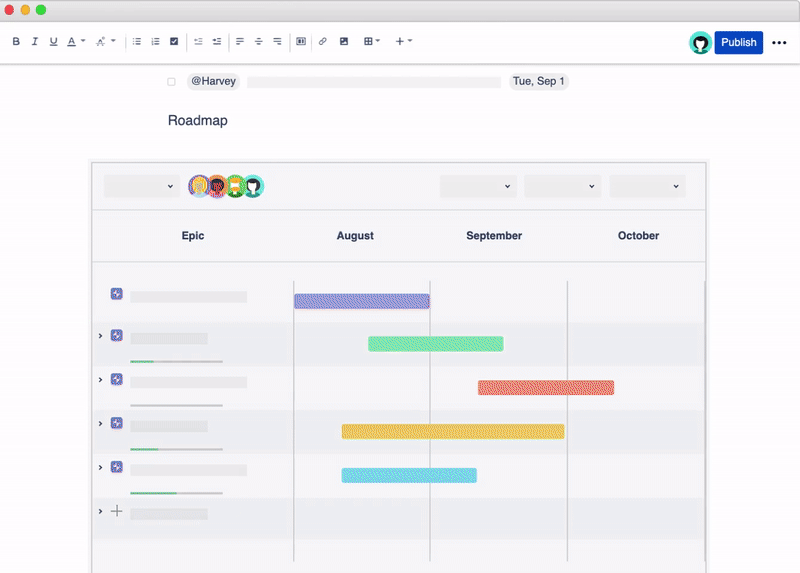Image resolution: width=800 pixels, height=573 pixels.
Task: Click the September column header
Action: (x=494, y=236)
